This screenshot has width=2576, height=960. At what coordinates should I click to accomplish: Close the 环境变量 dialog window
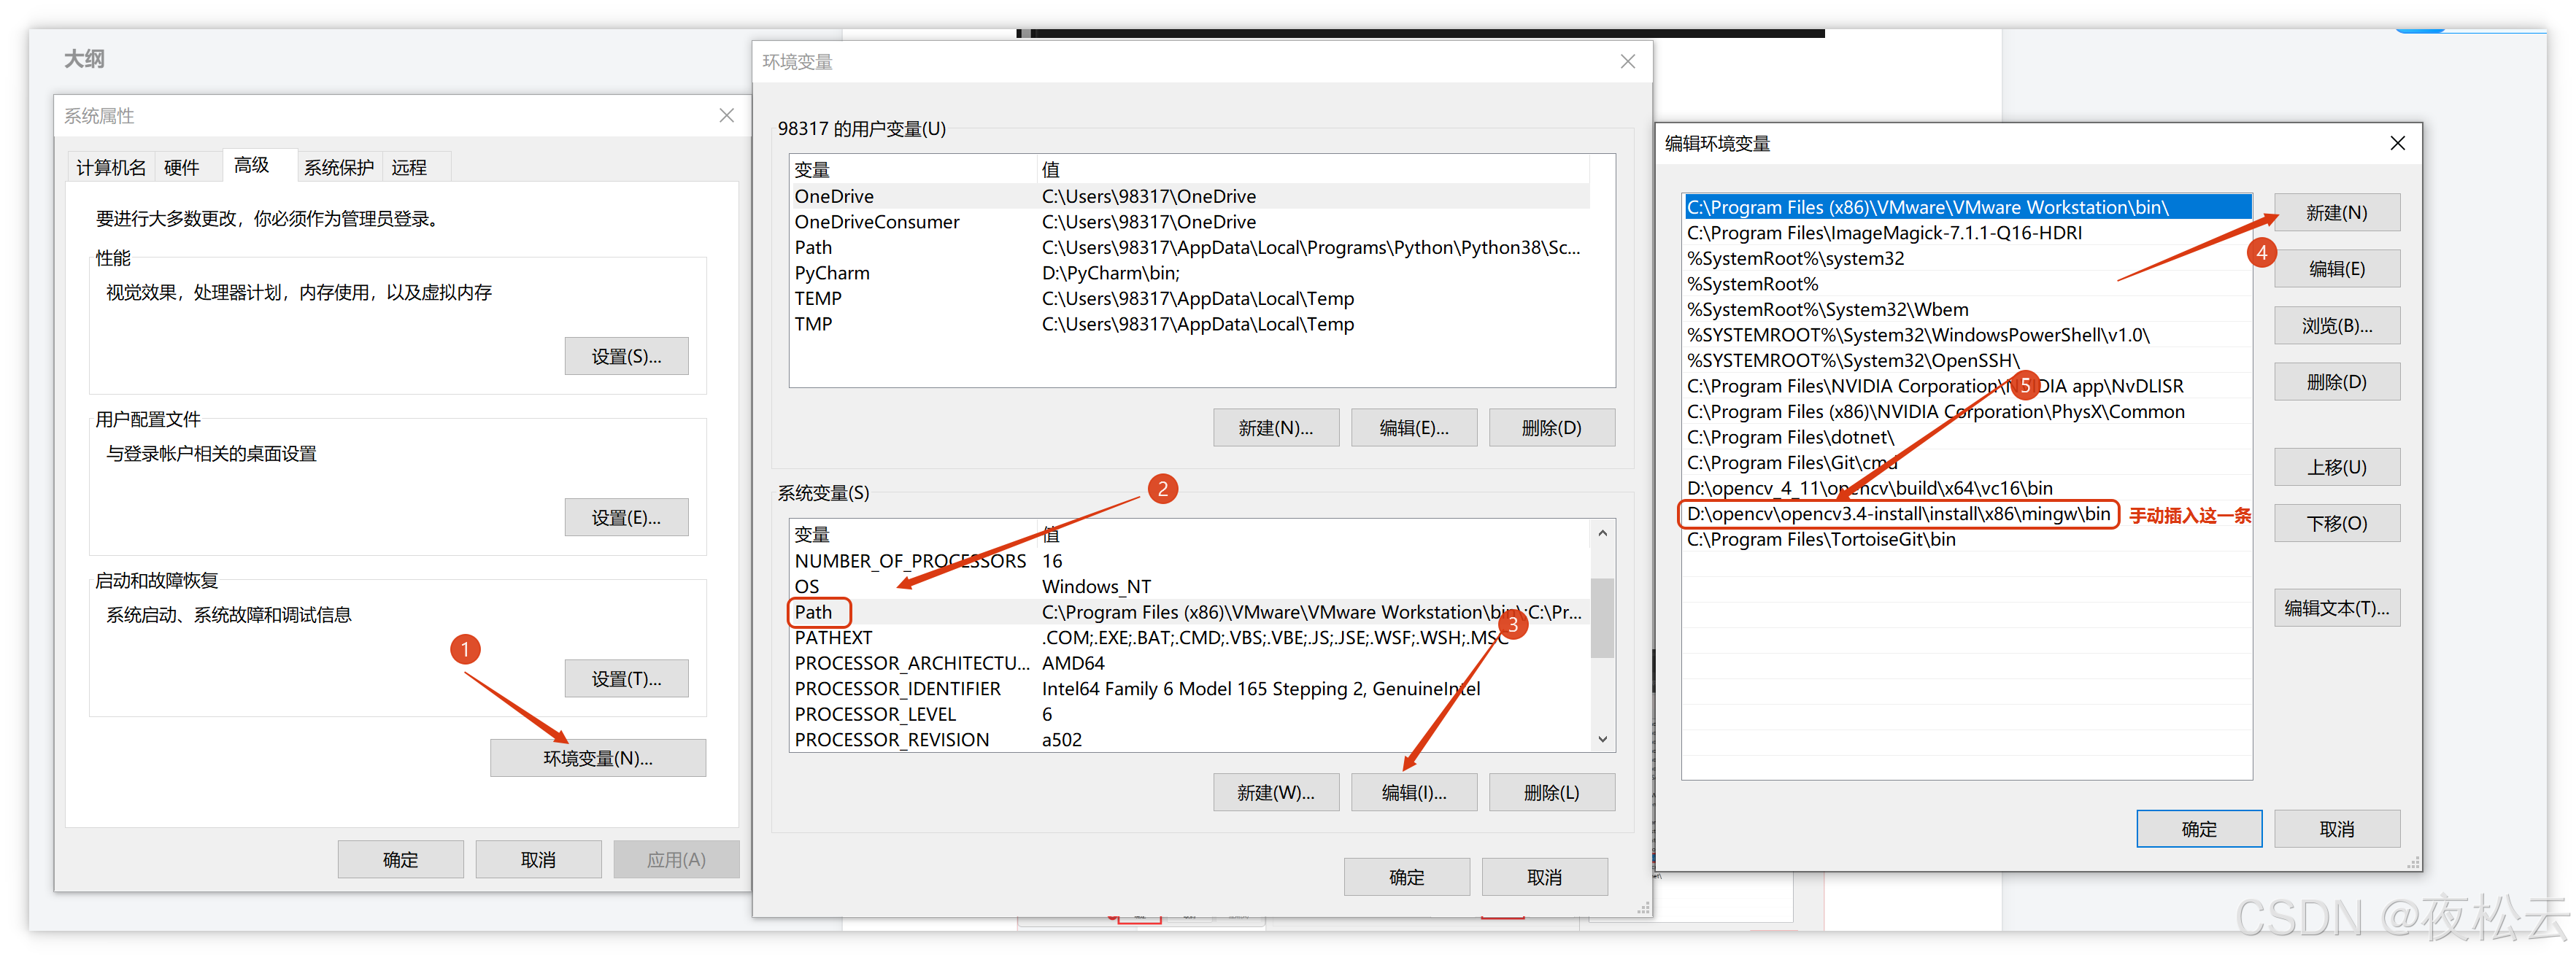[x=1628, y=62]
